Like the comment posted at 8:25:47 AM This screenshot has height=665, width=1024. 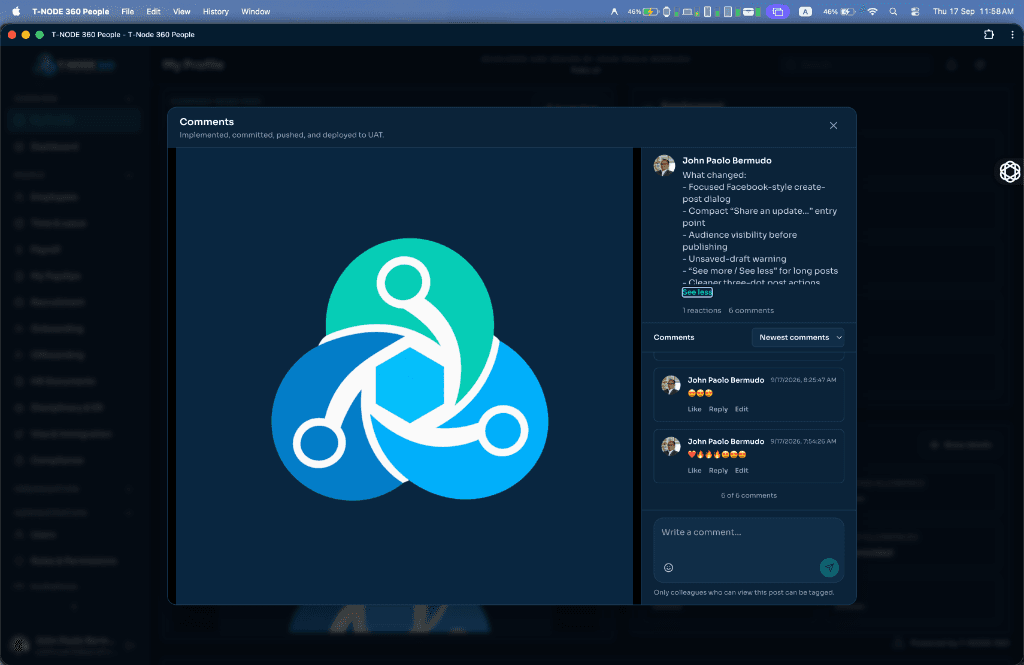coord(694,409)
